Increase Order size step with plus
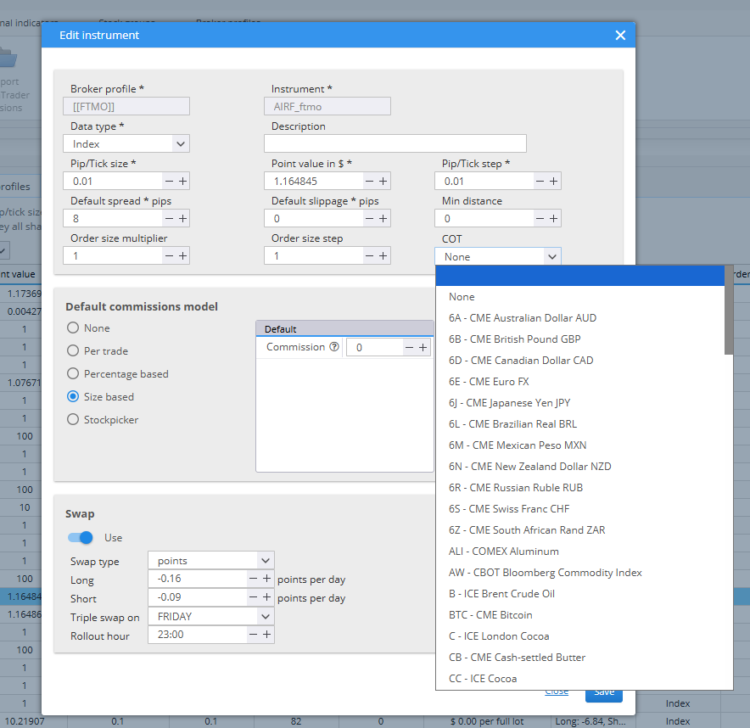Screen dimensions: 750x728 tap(383, 256)
